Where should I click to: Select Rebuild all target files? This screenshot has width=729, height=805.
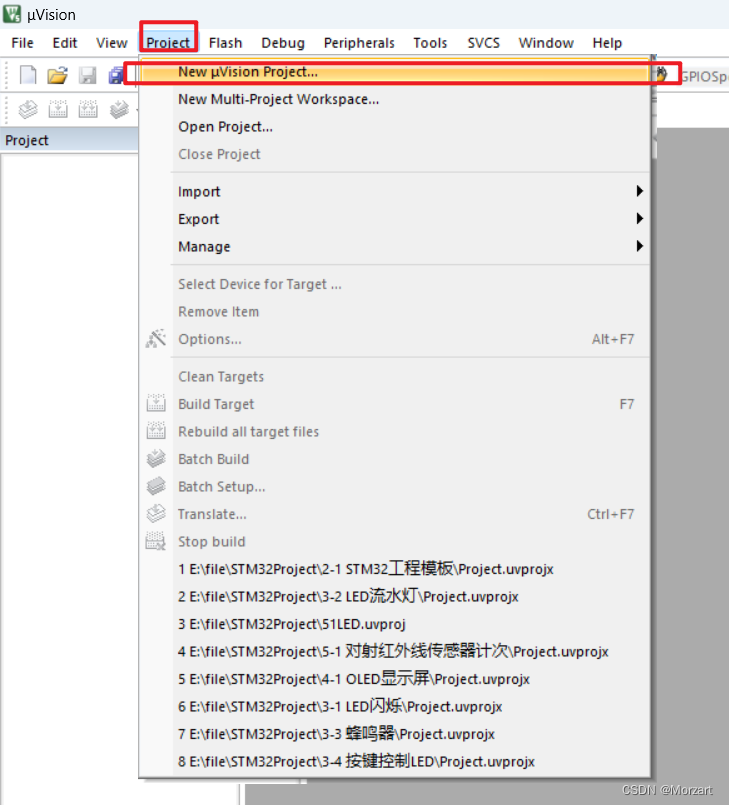[394, 431]
